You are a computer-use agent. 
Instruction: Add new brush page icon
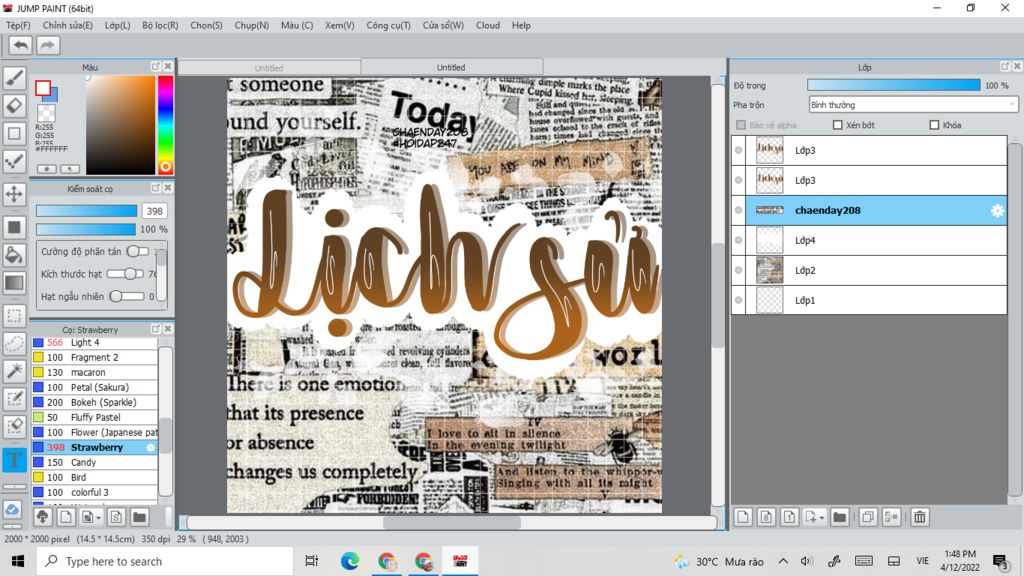(66, 517)
